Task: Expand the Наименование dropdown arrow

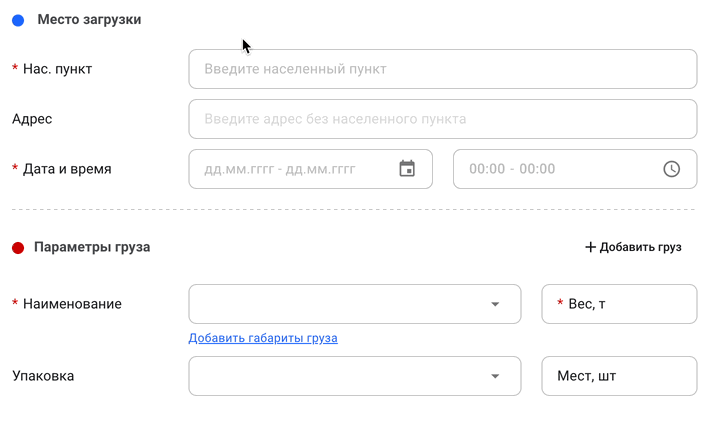Action: (x=495, y=304)
